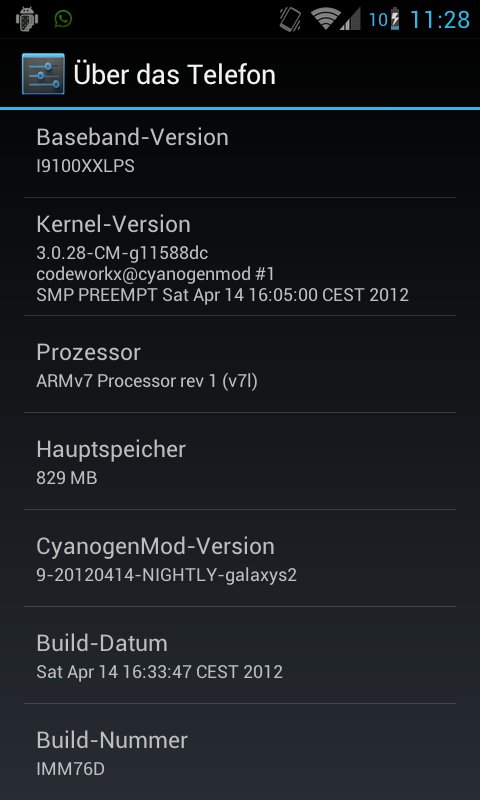This screenshot has height=800, width=480.
Task: Tap the Hauptspeicher 829 MB entry
Action: click(240, 461)
